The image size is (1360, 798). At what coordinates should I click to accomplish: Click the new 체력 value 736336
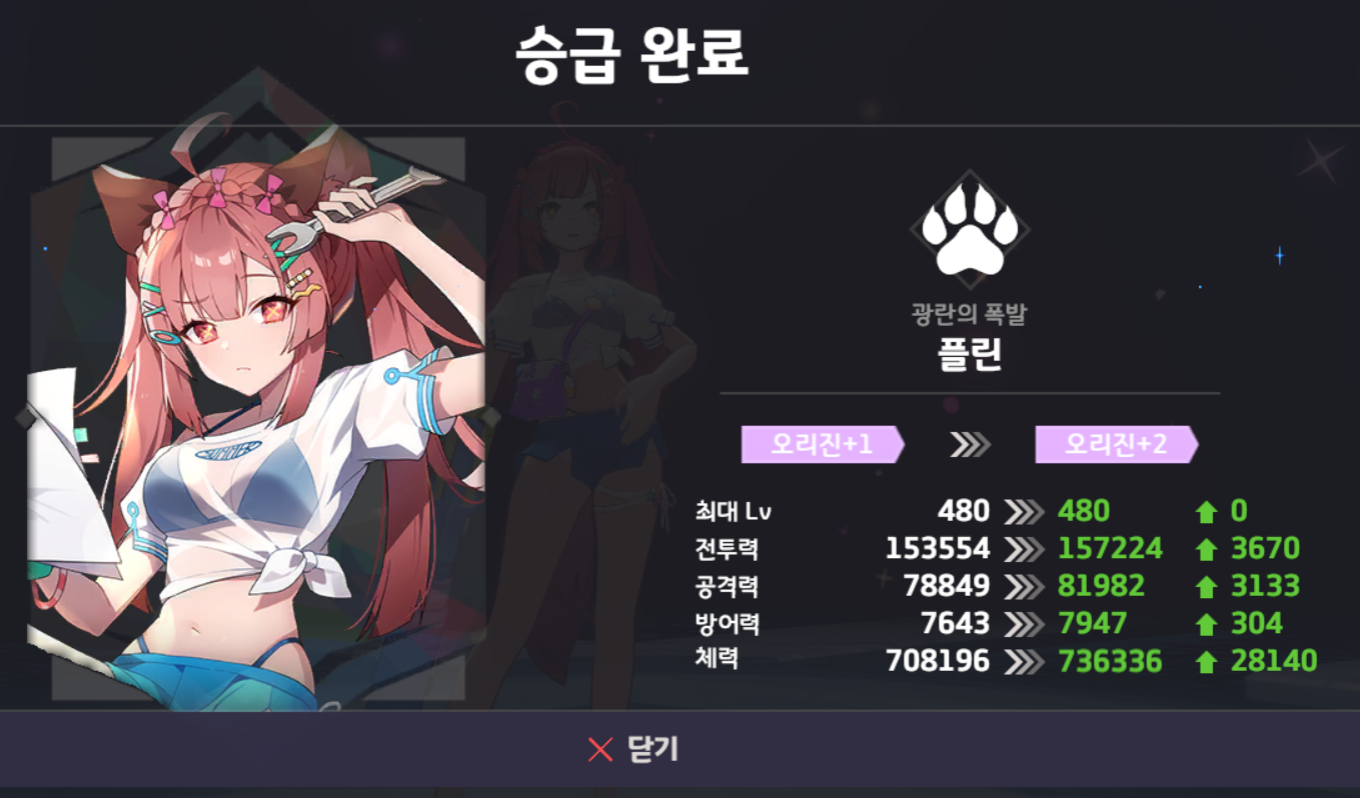[1110, 661]
